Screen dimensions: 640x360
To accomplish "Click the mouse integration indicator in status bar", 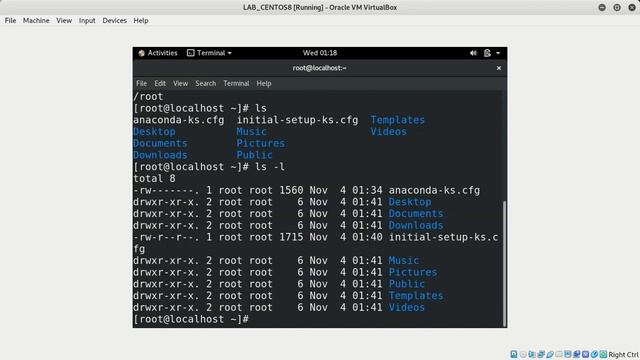I will point(594,354).
